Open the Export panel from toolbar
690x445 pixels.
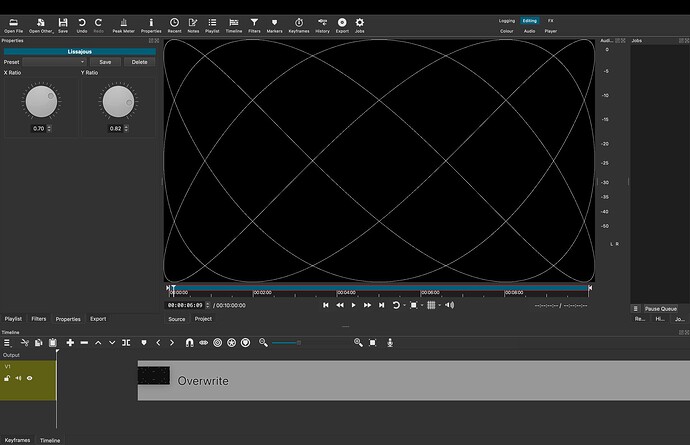(x=342, y=26)
